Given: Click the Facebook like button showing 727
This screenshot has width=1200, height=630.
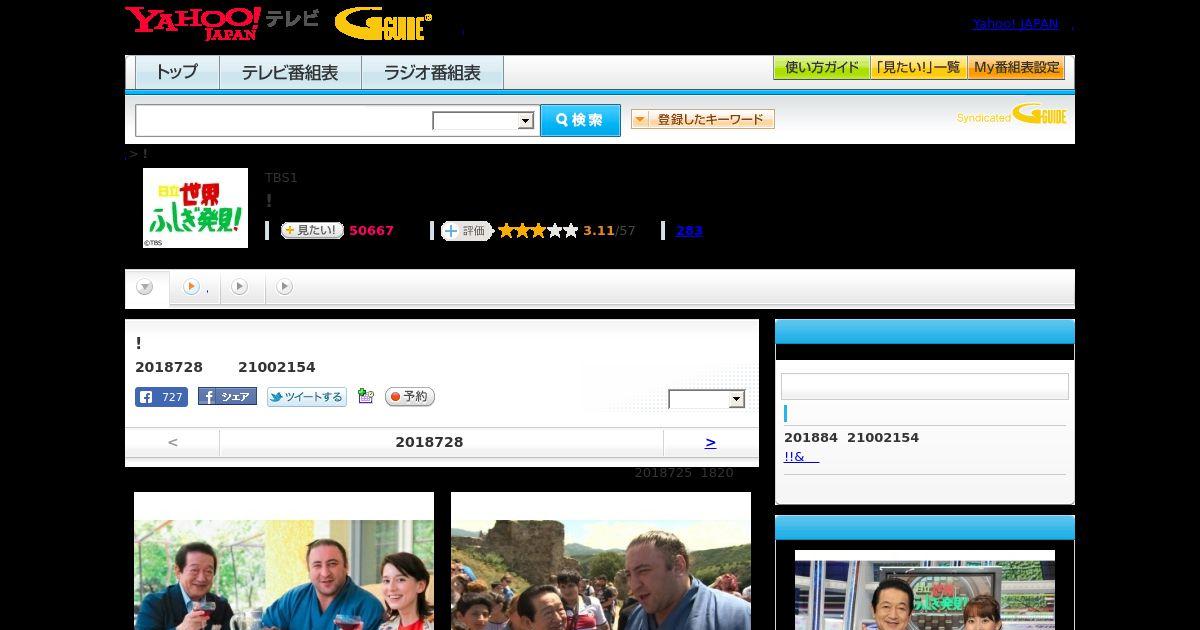Looking at the screenshot, I should (x=161, y=397).
